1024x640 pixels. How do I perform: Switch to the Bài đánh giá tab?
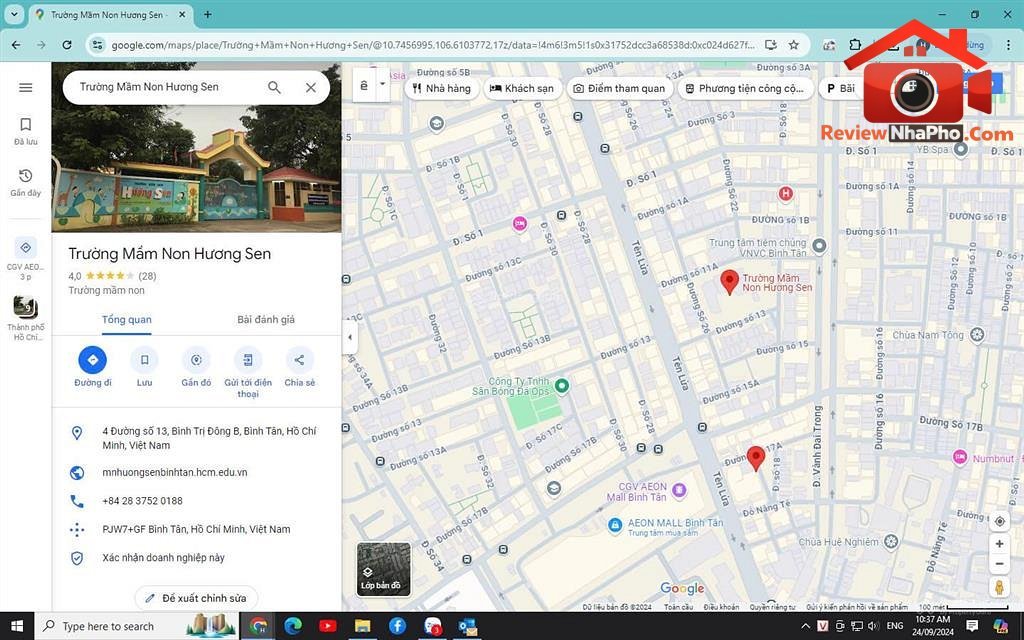[266, 319]
